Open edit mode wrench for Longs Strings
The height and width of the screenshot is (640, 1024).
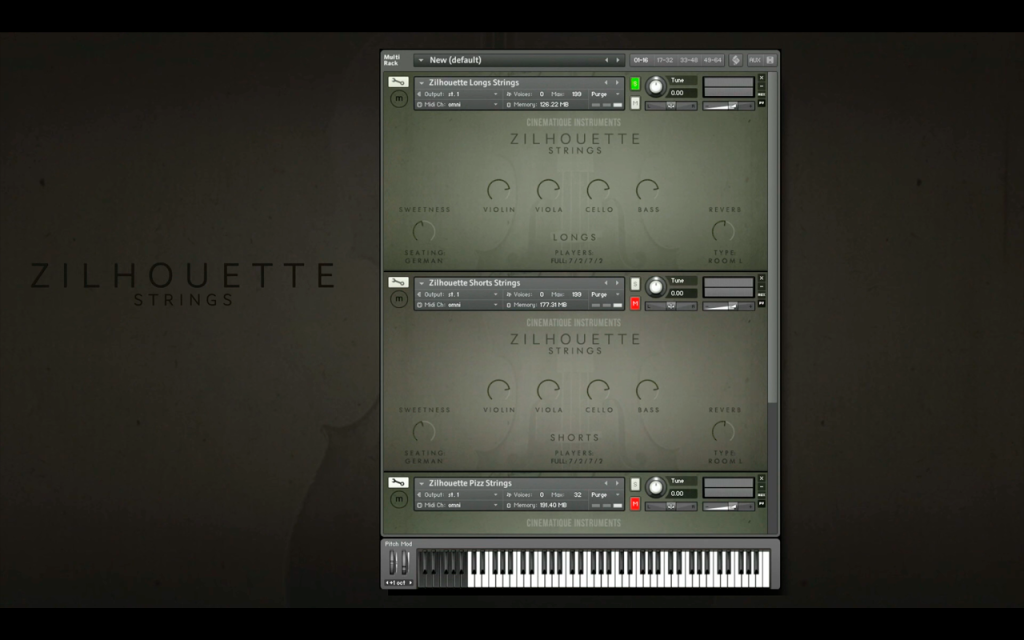click(x=398, y=82)
